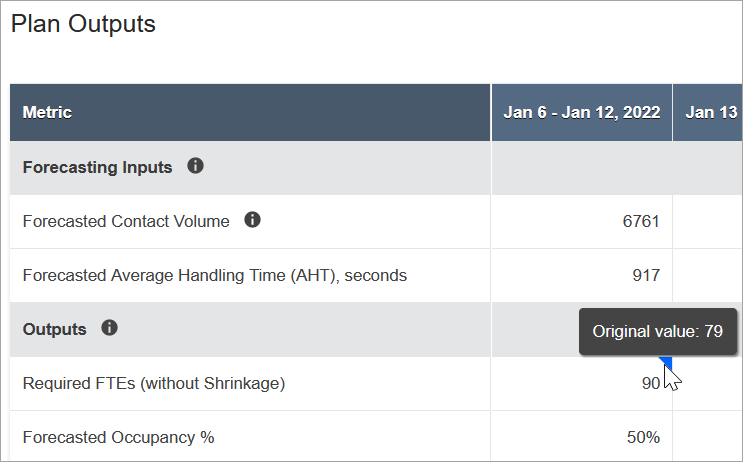This screenshot has width=743, height=462.
Task: Click the Forecasted Occupancy % row label
Action: click(x=118, y=437)
